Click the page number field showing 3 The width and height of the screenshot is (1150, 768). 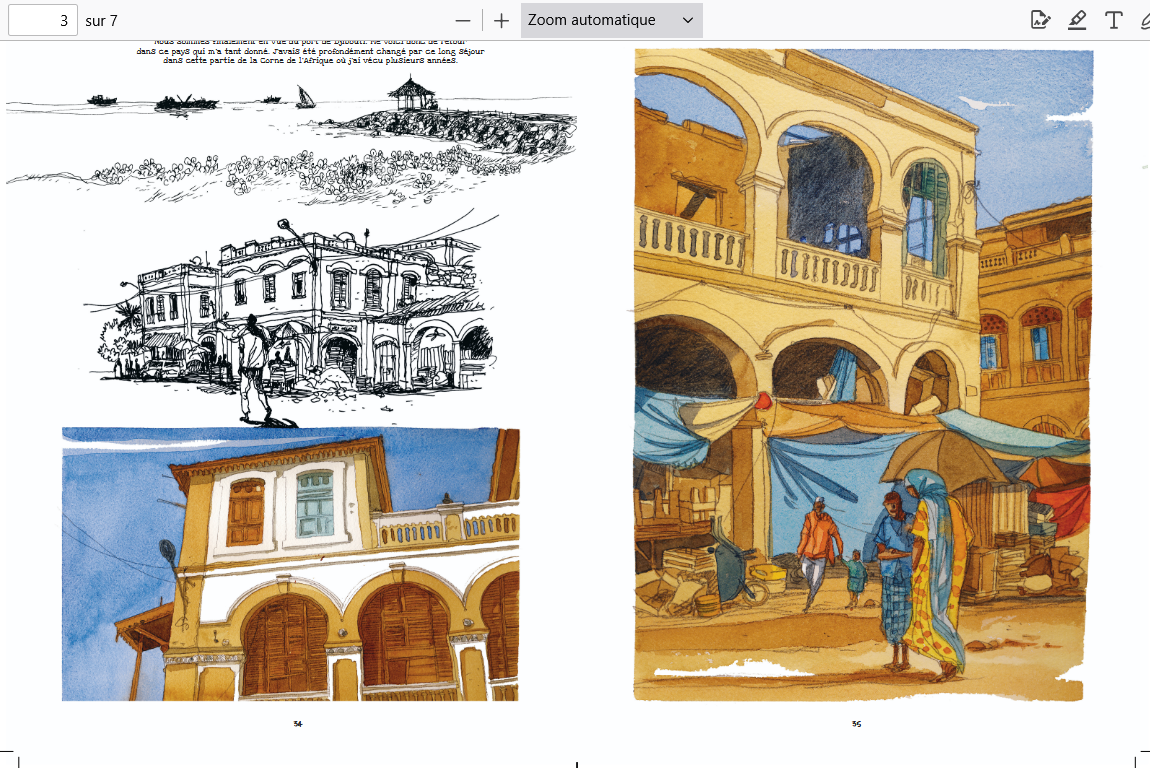pos(43,20)
